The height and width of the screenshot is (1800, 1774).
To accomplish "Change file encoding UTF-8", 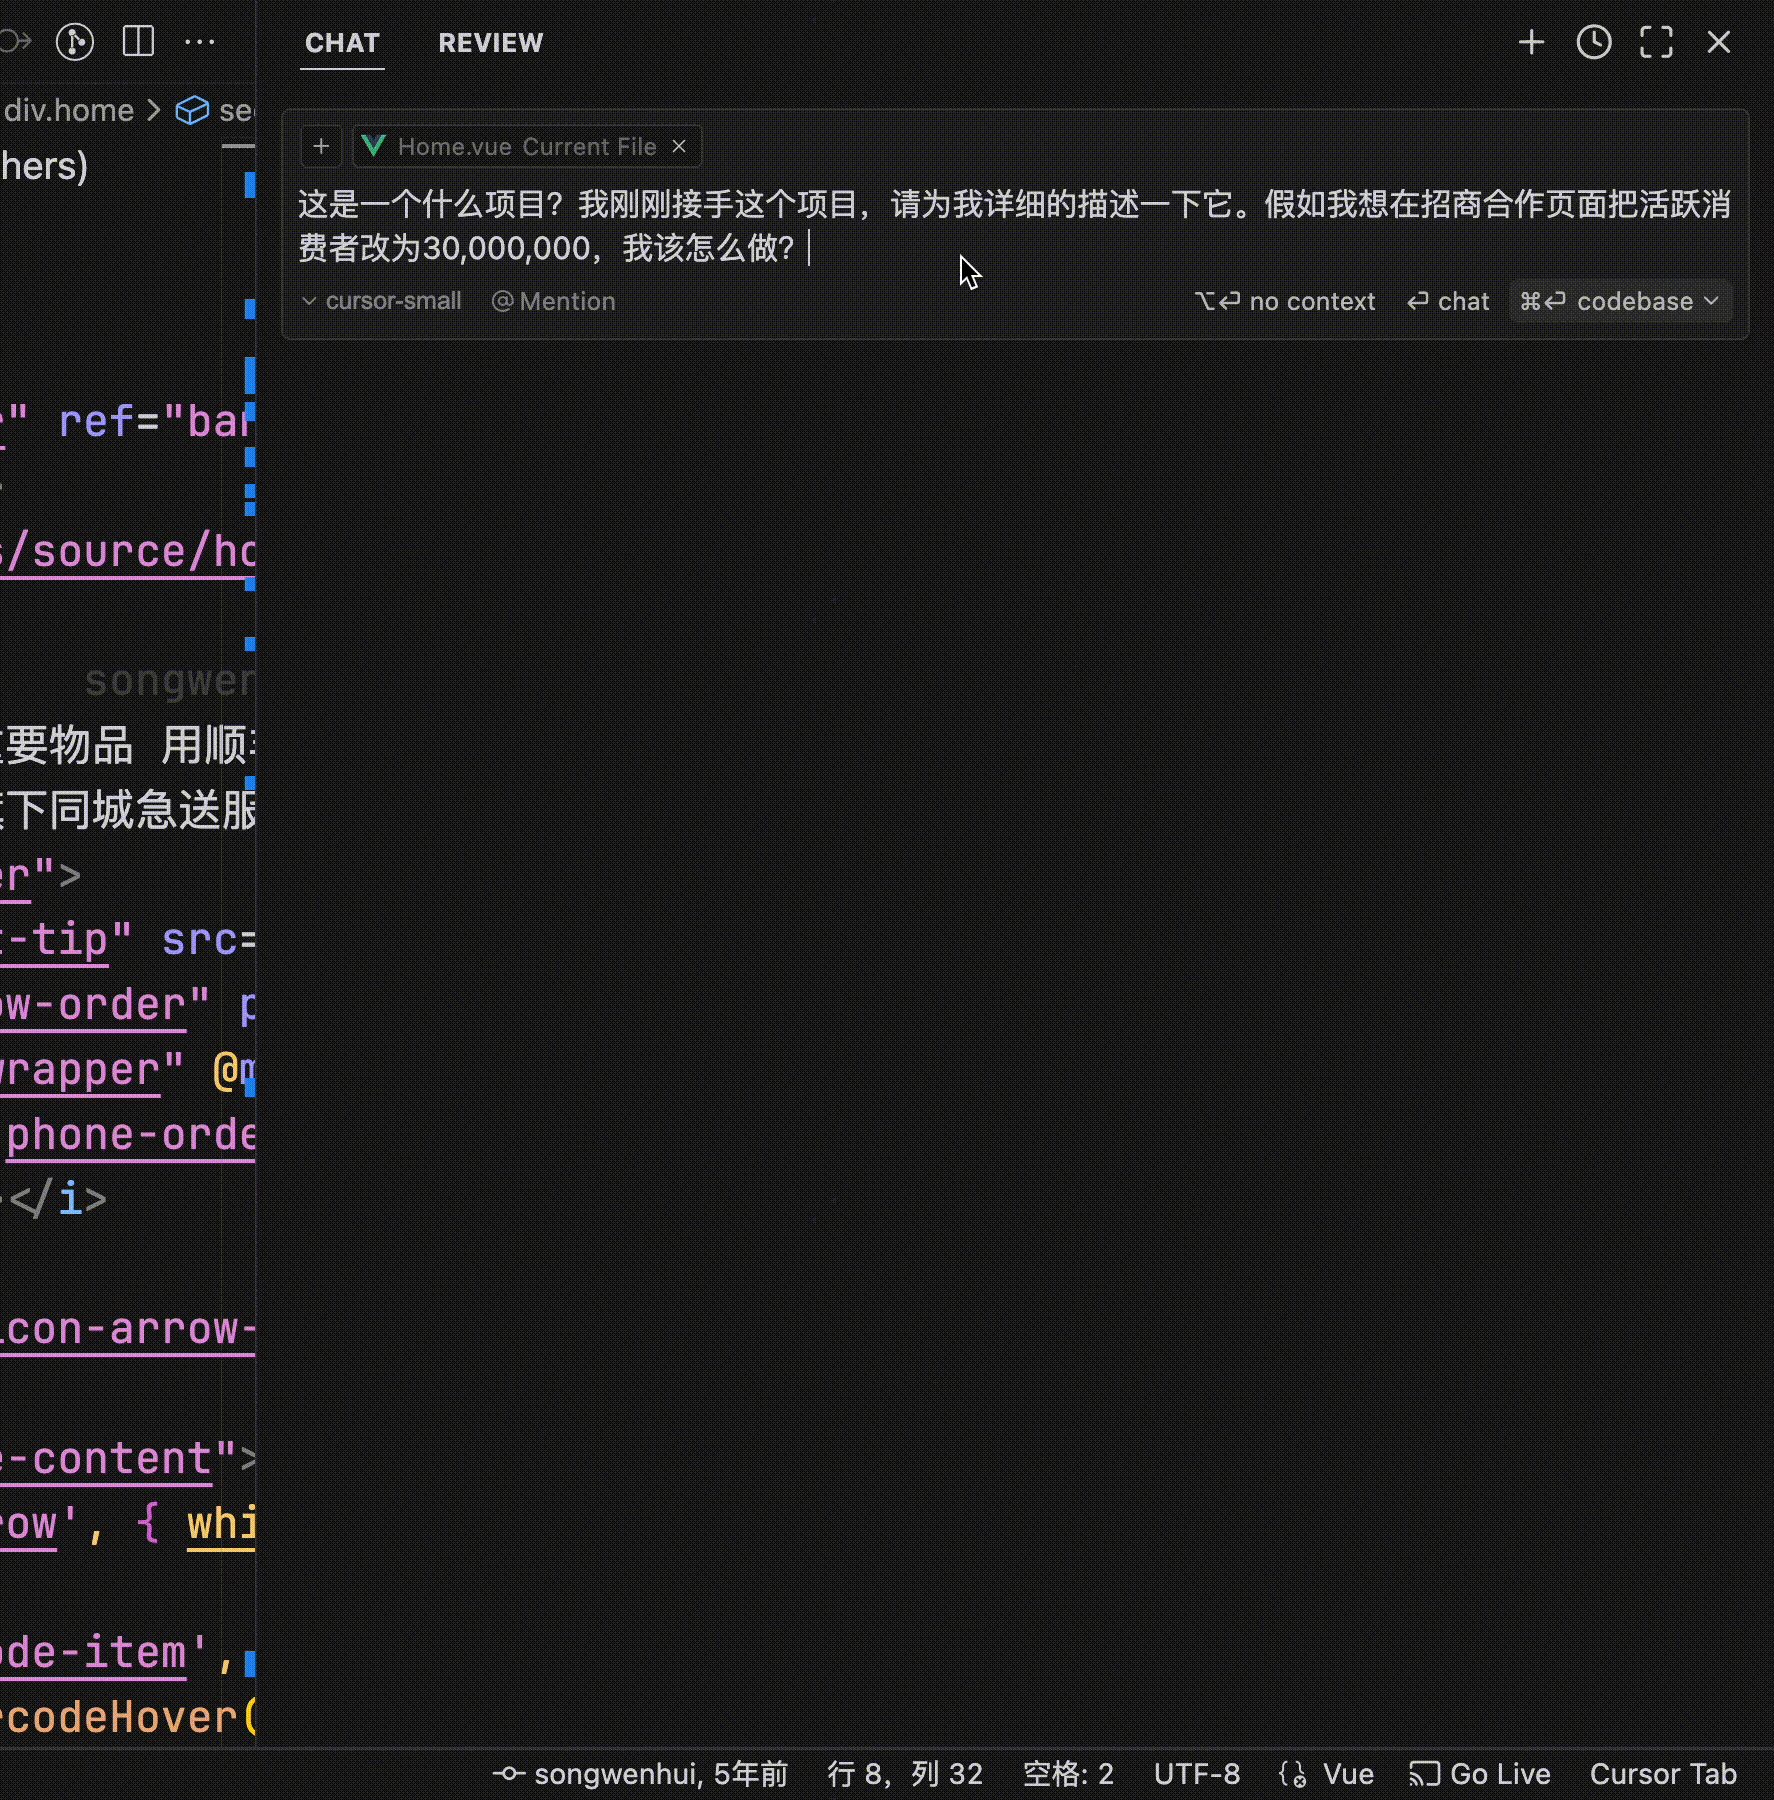I will click(1197, 1774).
